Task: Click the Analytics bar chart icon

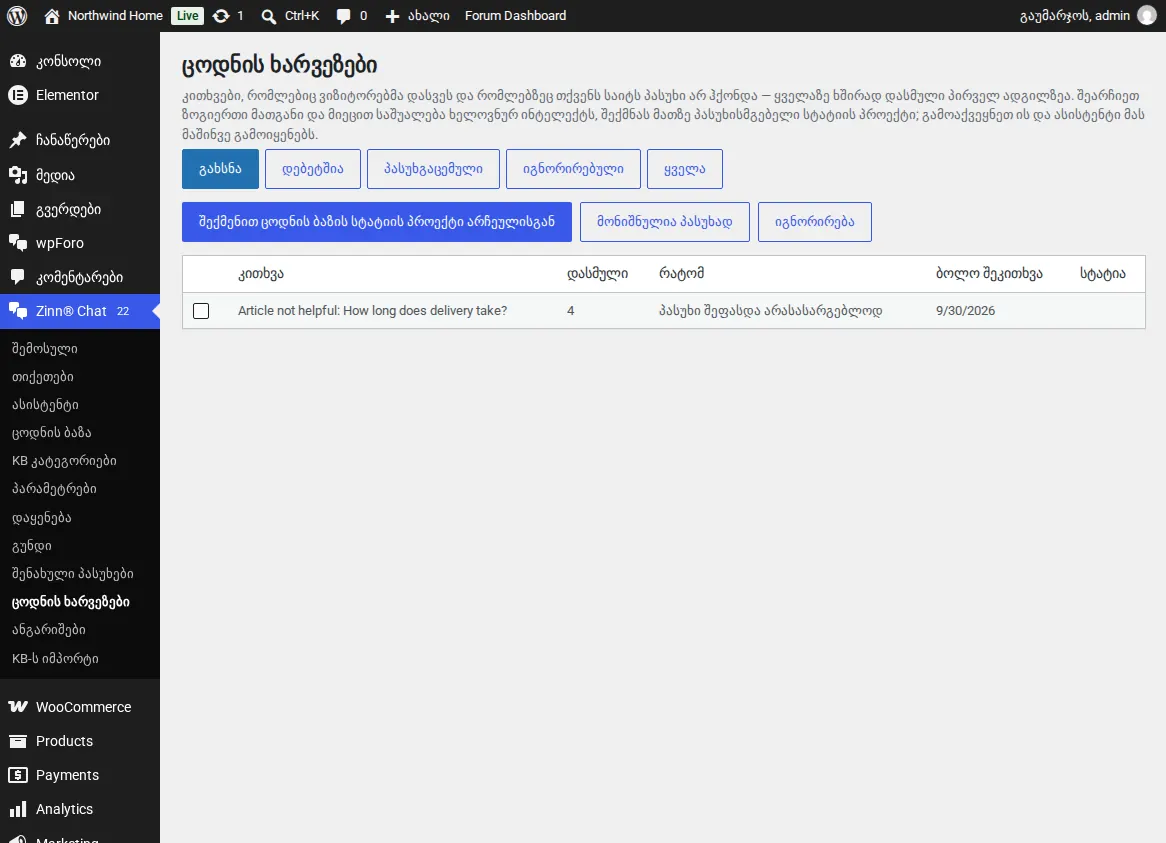Action: pyautogui.click(x=18, y=810)
